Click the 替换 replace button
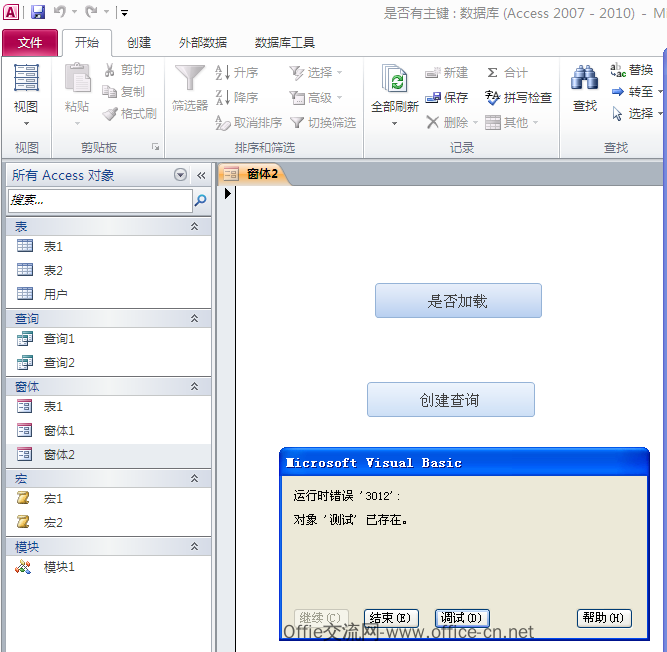 [632, 70]
